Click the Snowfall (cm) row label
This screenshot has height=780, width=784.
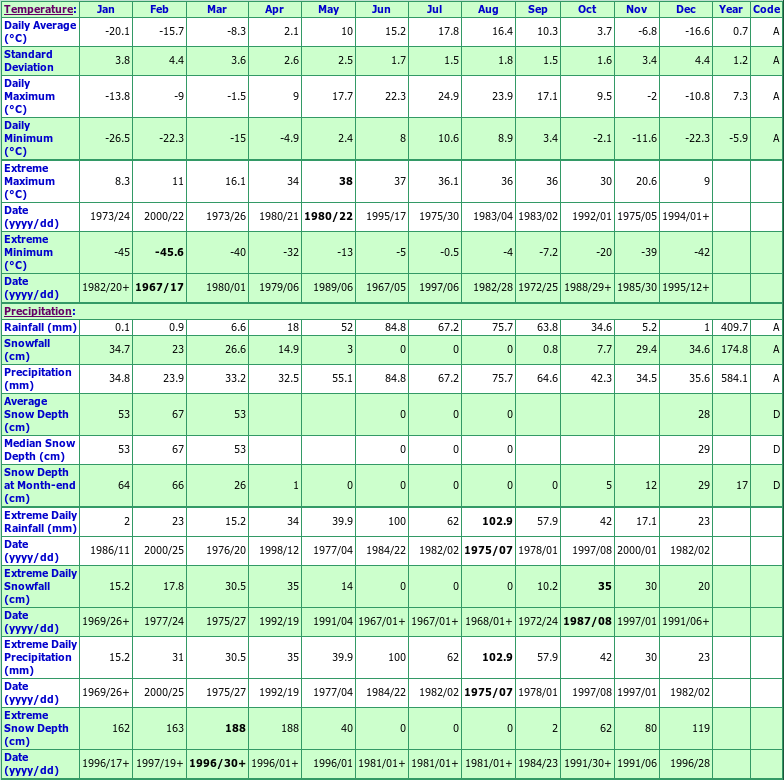tap(27, 350)
